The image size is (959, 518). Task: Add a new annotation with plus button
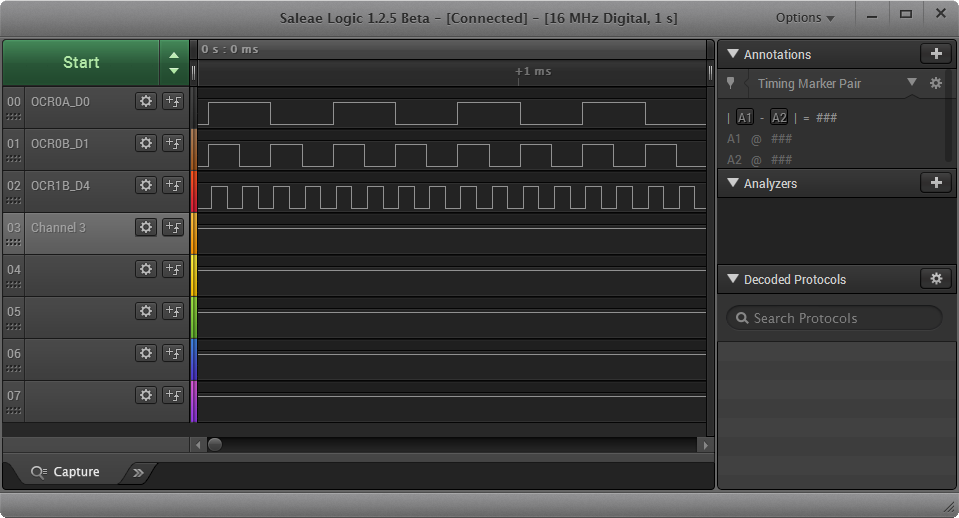pos(936,54)
